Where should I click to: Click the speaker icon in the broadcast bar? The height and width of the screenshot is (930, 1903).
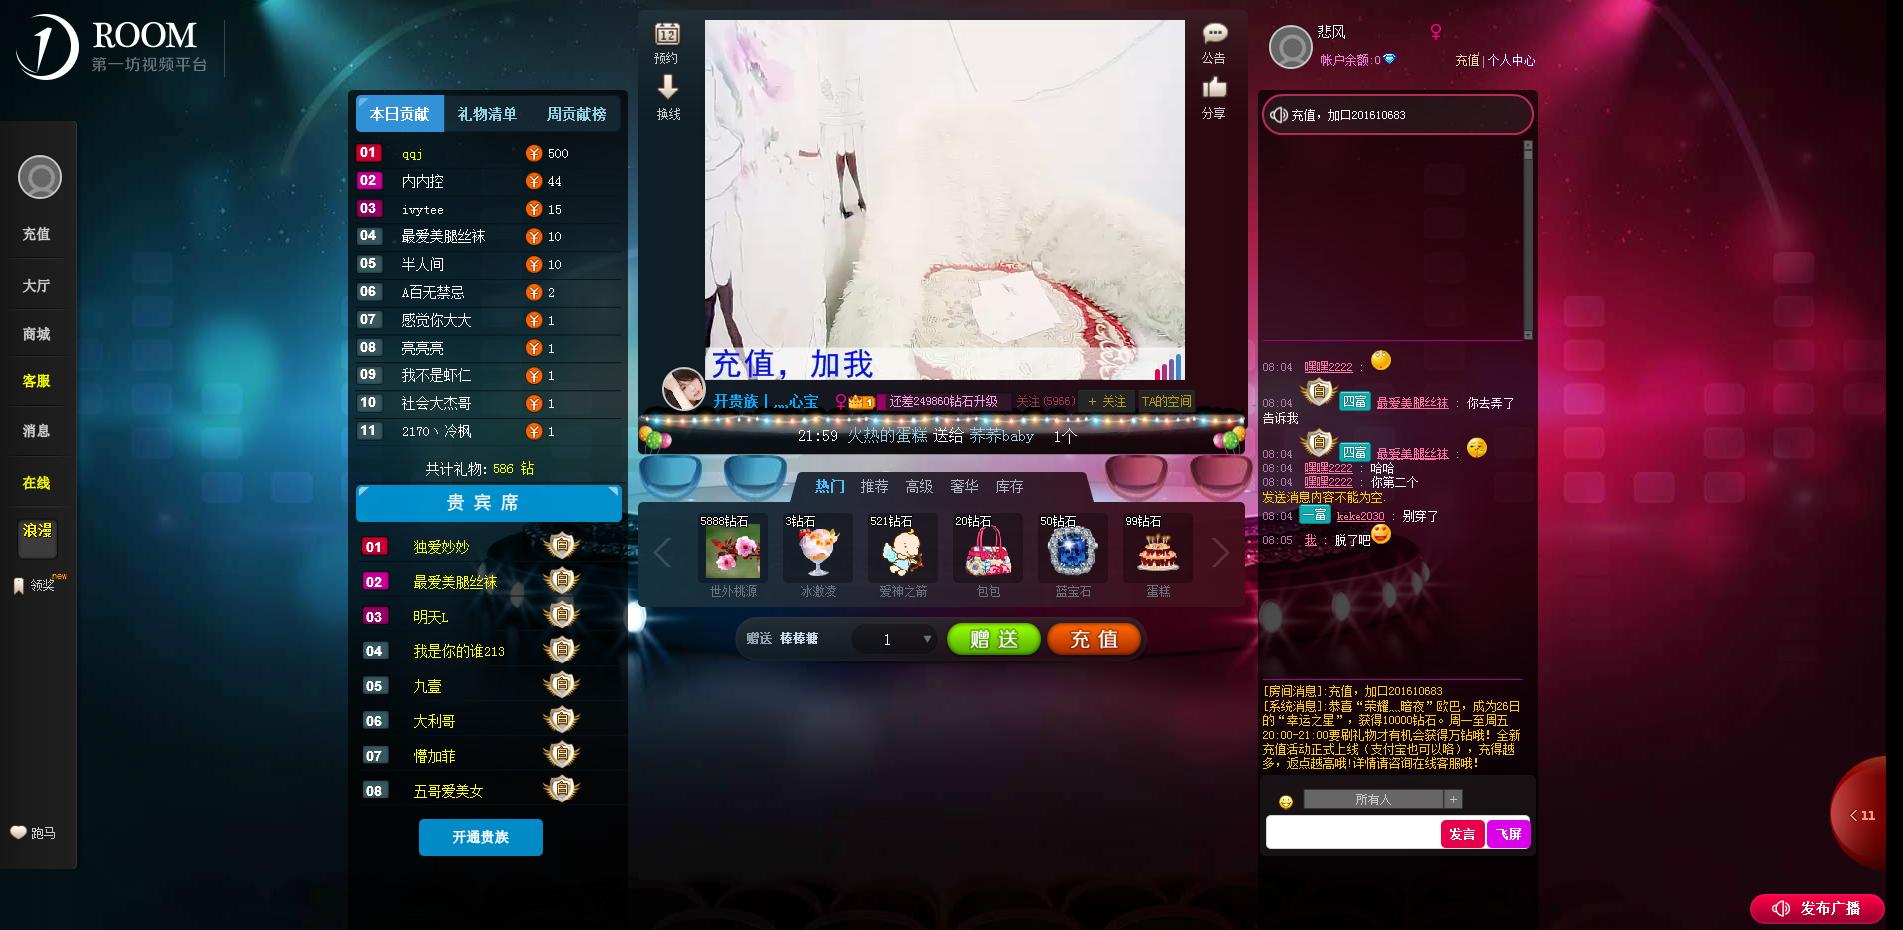pyautogui.click(x=1279, y=115)
